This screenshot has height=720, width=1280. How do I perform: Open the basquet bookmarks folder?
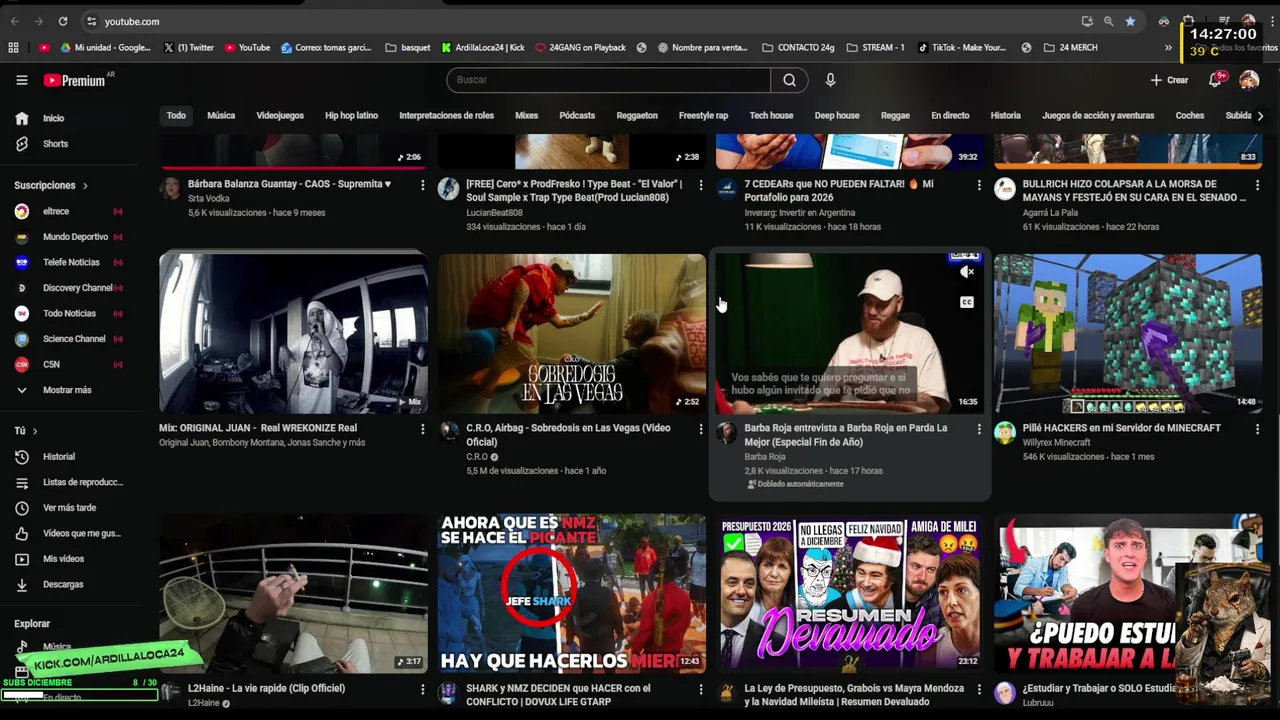[x=408, y=47]
